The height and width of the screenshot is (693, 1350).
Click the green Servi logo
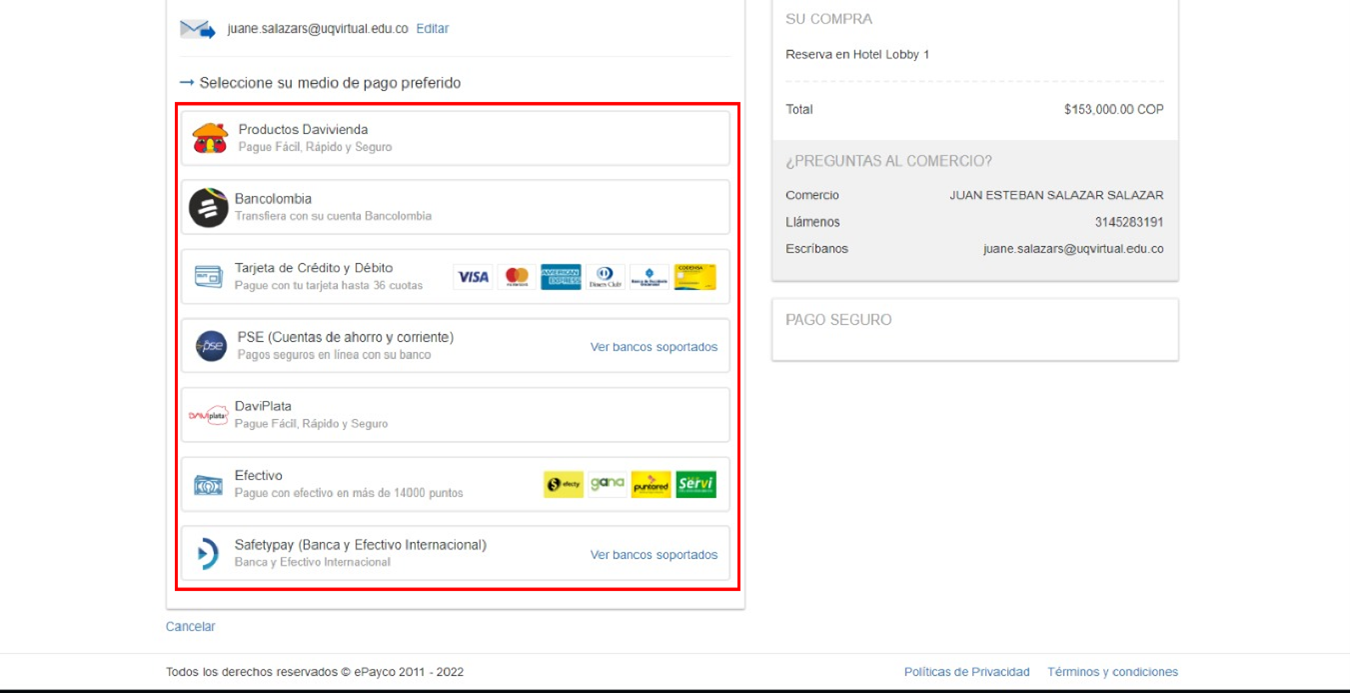point(696,484)
